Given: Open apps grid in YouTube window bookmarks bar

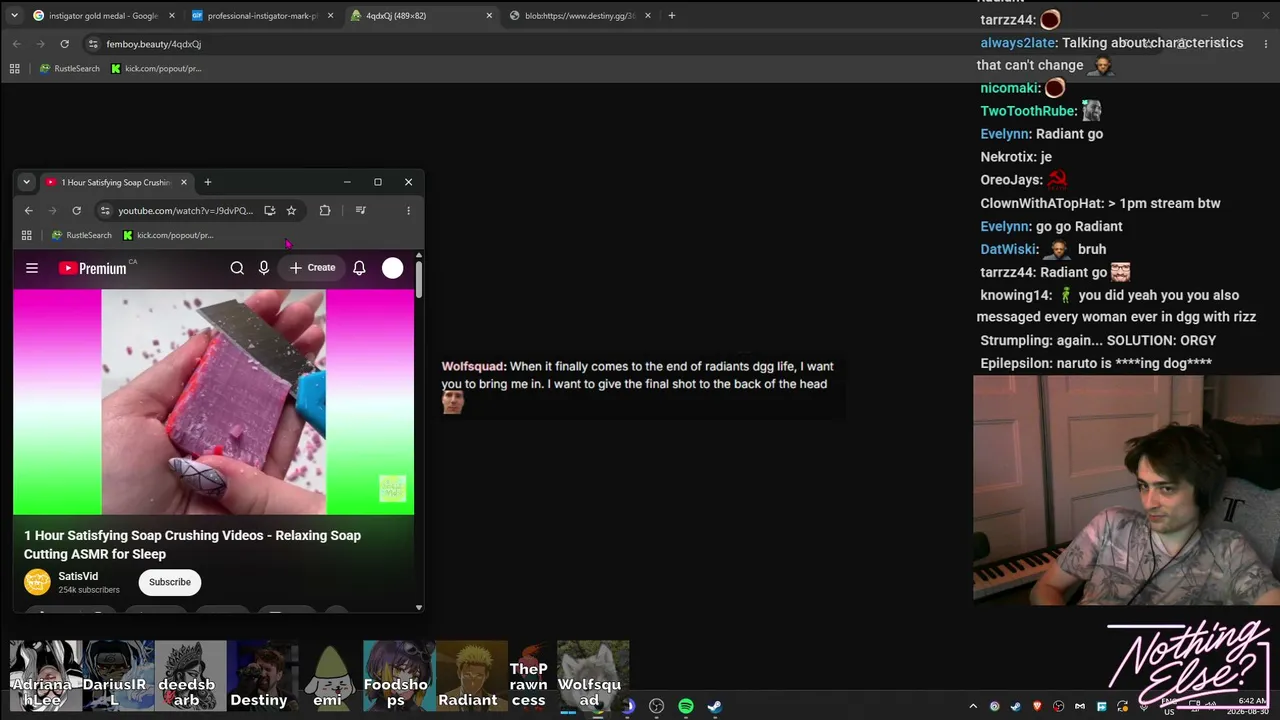Looking at the screenshot, I should coord(27,236).
